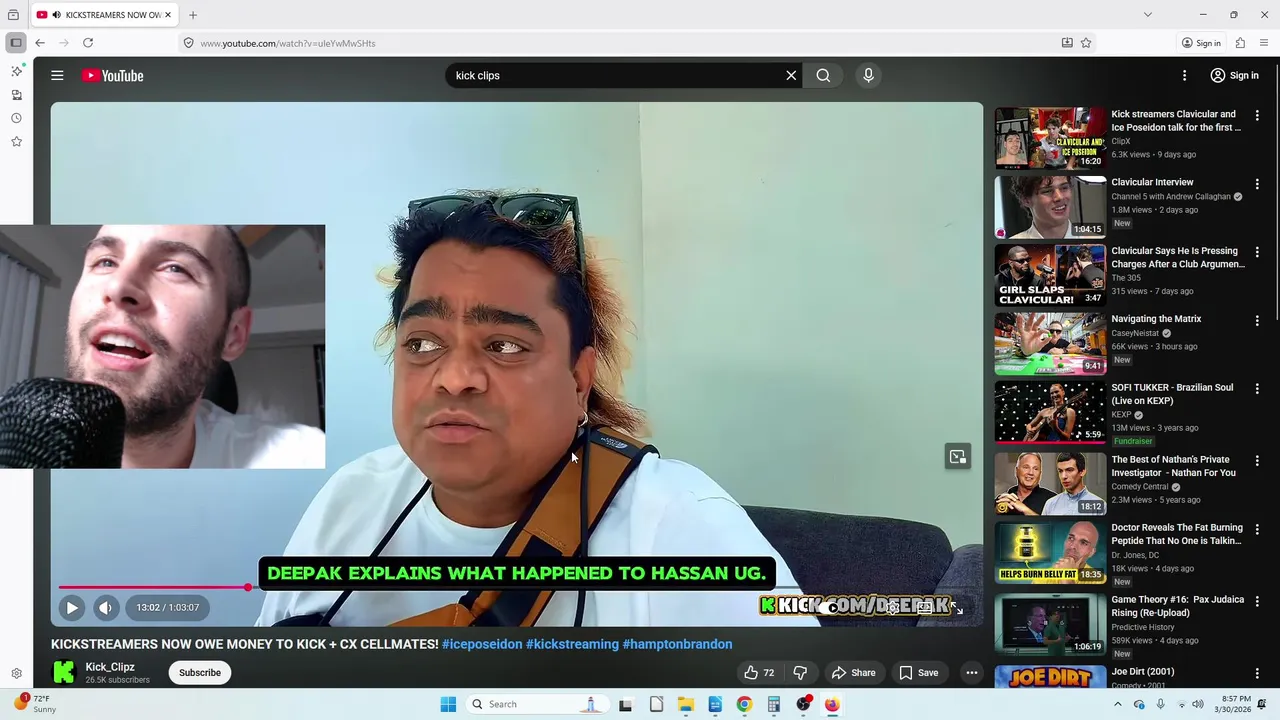Open menu for 'Doctor Reveals The Fat Burning Peptide'

point(1257,529)
